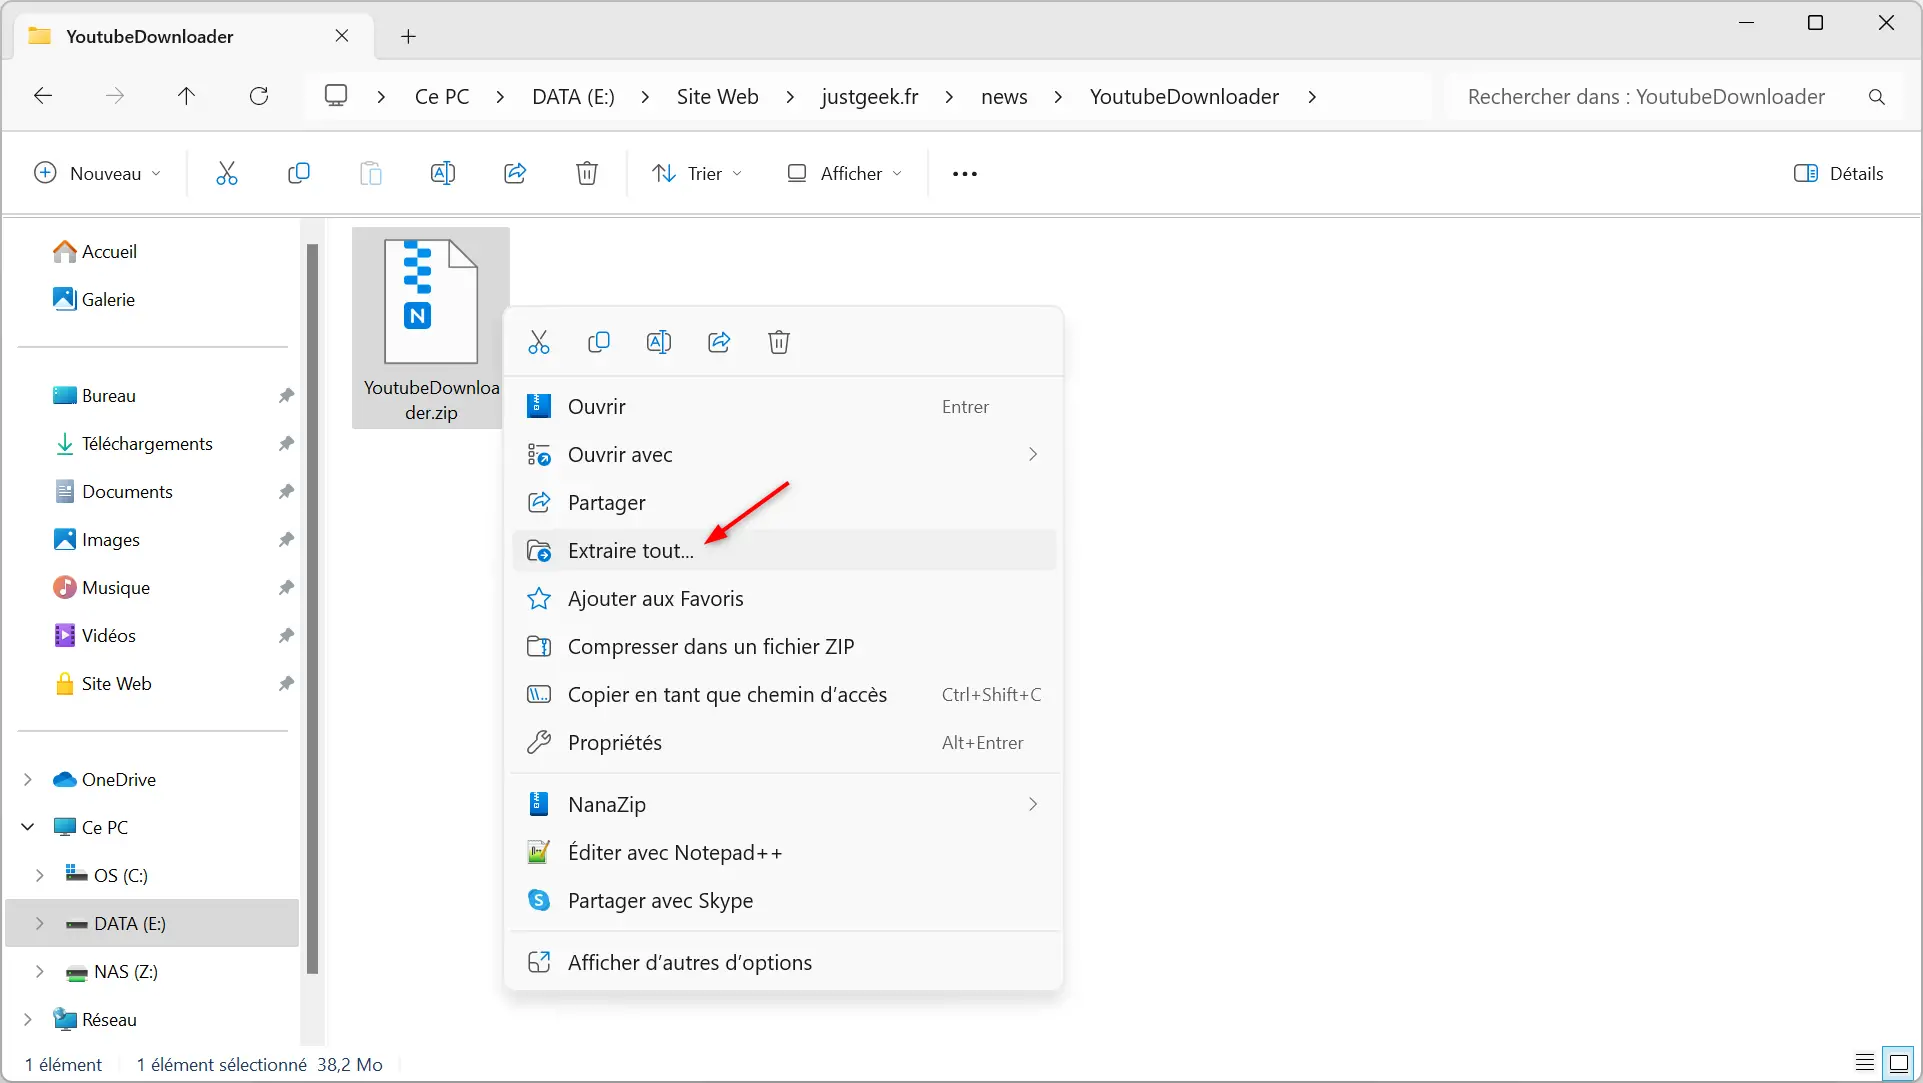The image size is (1923, 1083).
Task: Switch to large icons view in status bar
Action: point(1898,1063)
